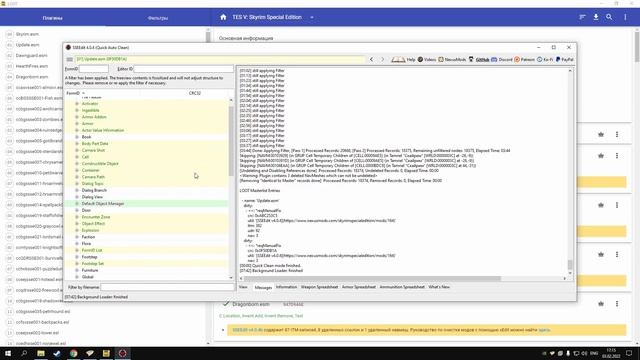This screenshot has height=360, width=640.
Task: Expand the Faction tree node
Action: (x=77, y=237)
